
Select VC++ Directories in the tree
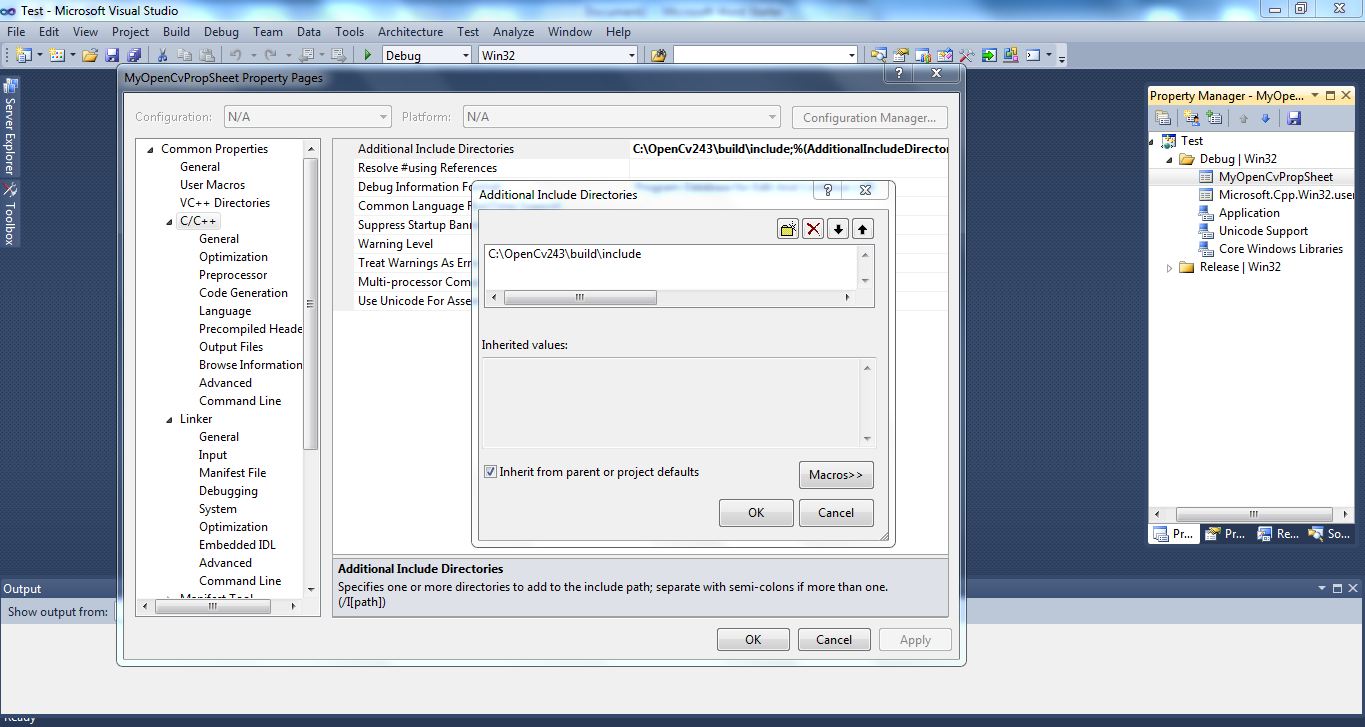[x=225, y=203]
